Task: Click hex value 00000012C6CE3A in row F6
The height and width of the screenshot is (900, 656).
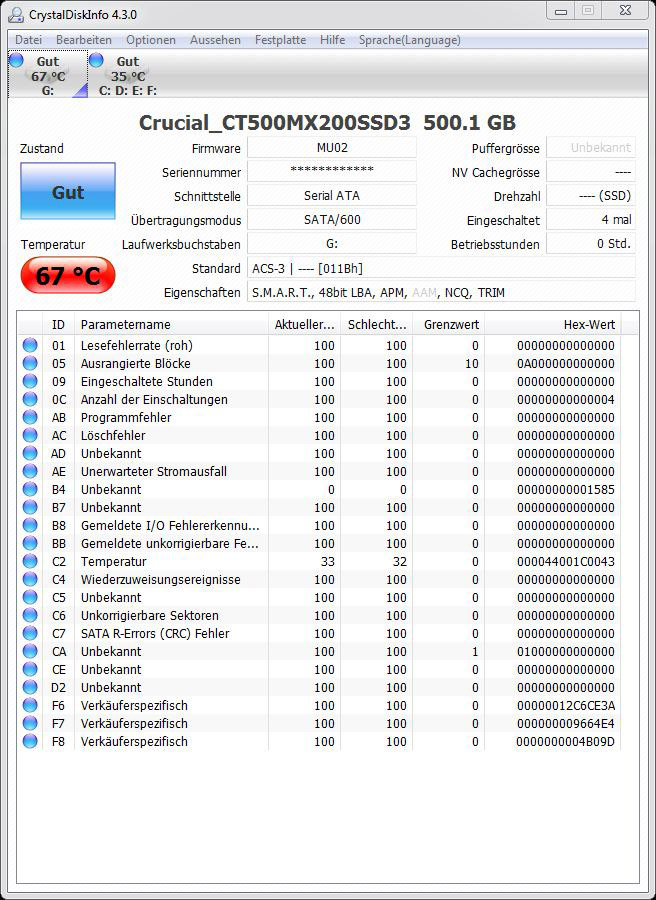Action: [x=565, y=705]
